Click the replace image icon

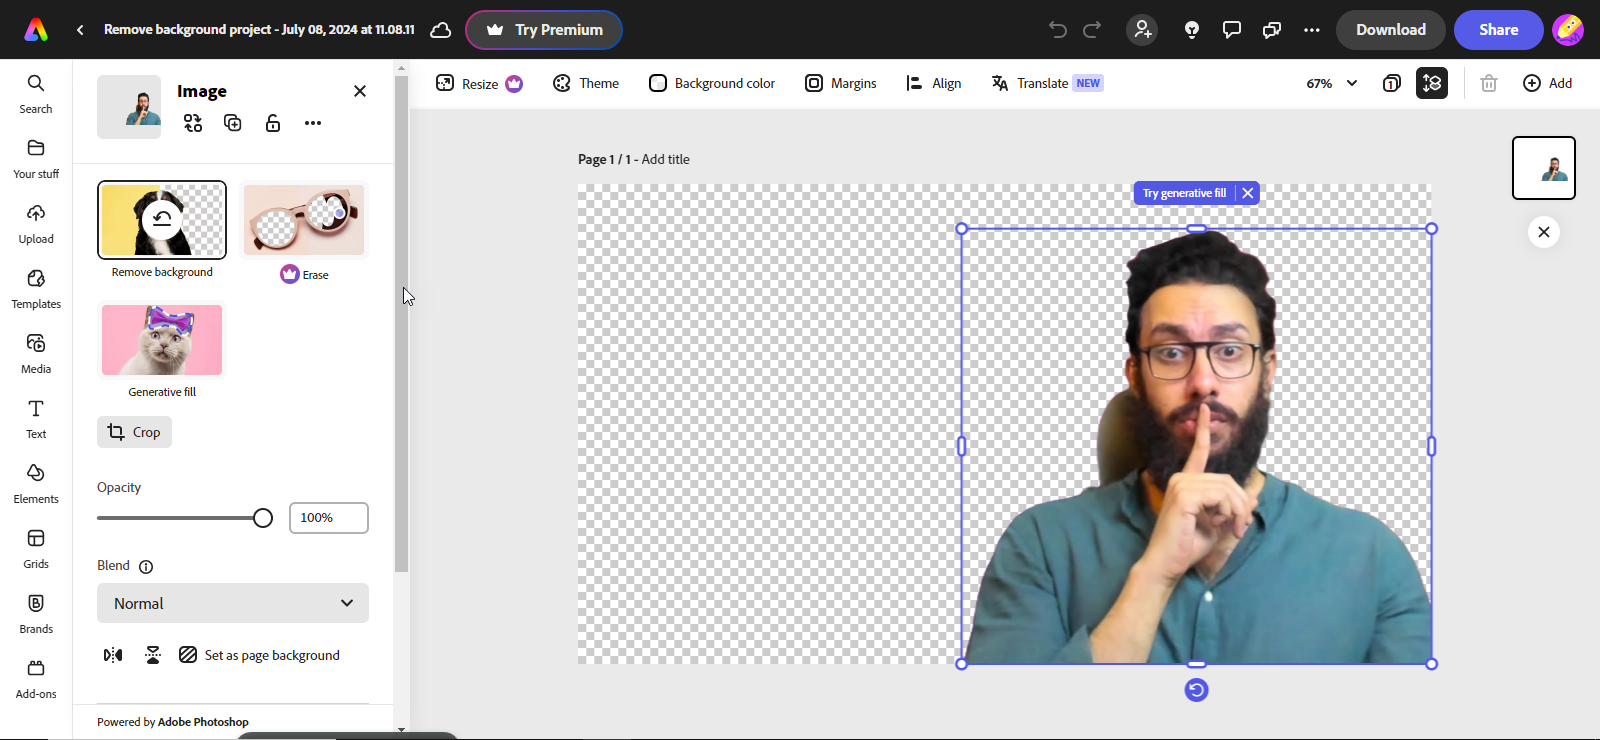193,123
